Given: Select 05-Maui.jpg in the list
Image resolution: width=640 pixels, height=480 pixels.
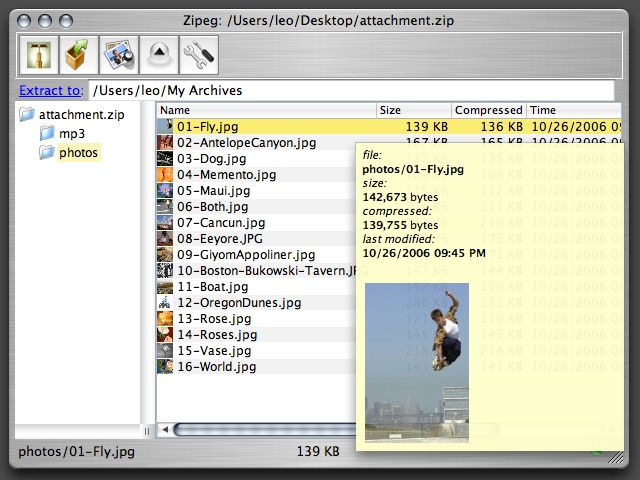Looking at the screenshot, I should (x=213, y=191).
